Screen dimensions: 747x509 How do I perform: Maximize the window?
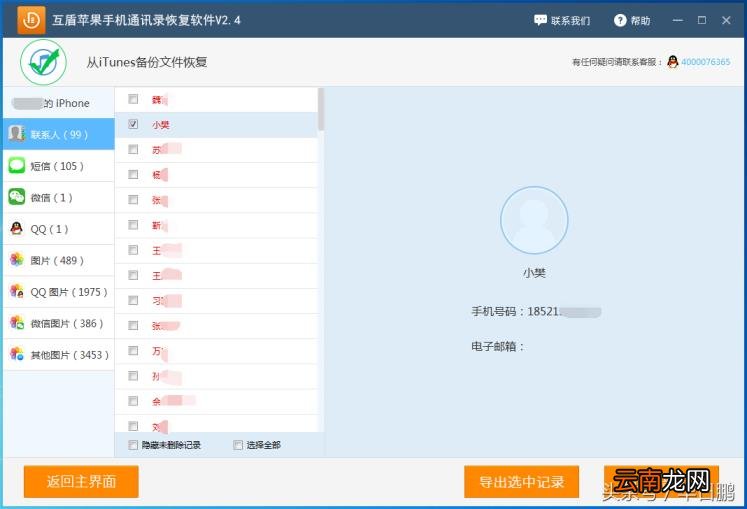coord(702,20)
